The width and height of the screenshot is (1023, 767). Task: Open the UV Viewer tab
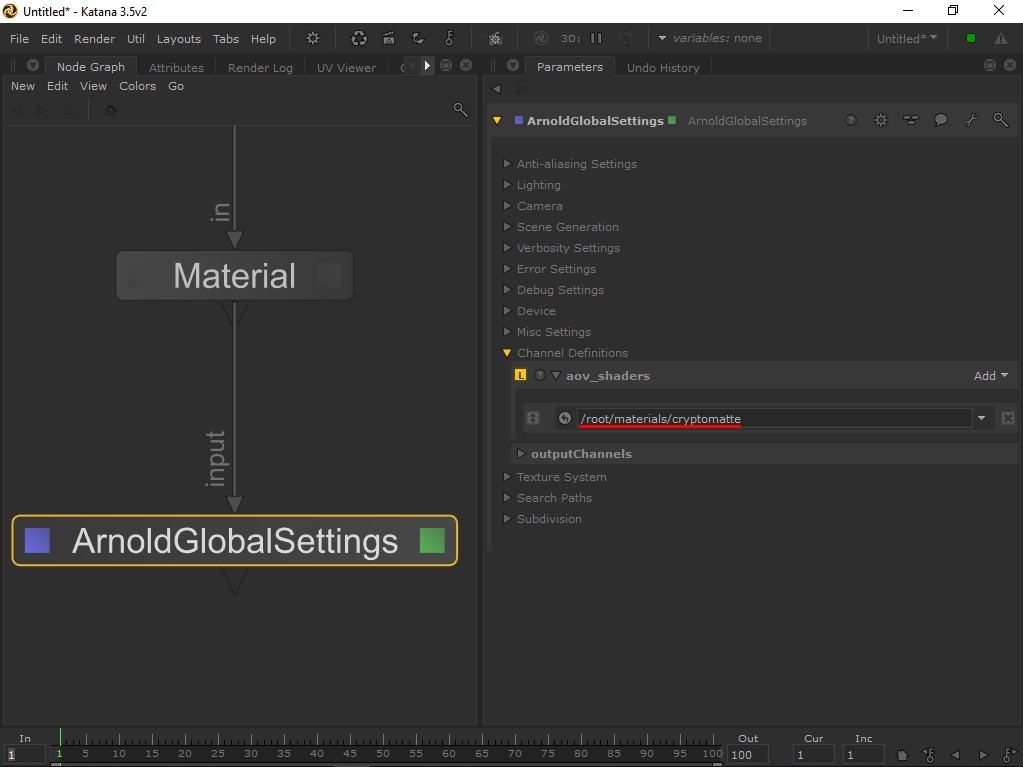point(346,67)
